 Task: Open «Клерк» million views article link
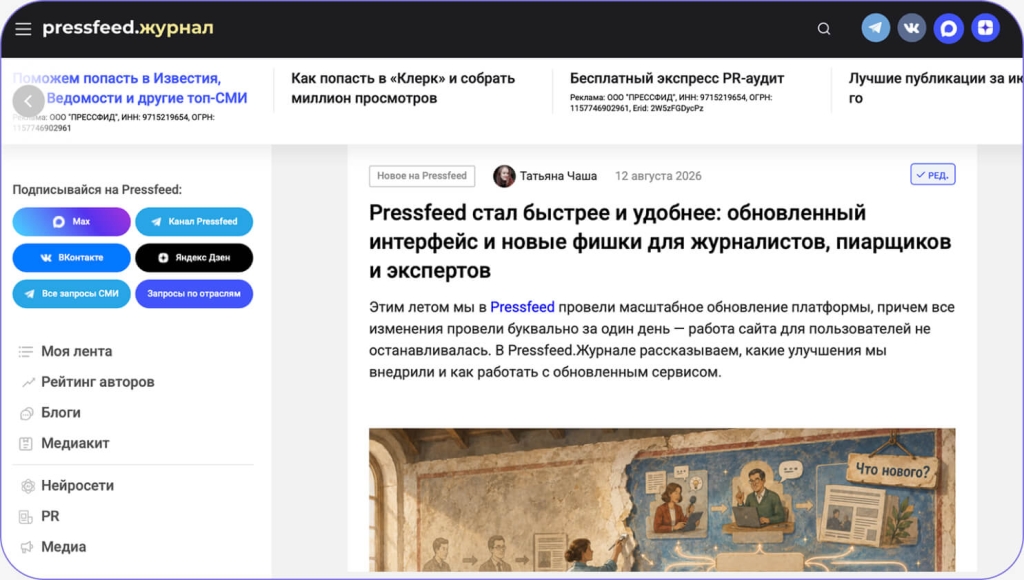403,88
